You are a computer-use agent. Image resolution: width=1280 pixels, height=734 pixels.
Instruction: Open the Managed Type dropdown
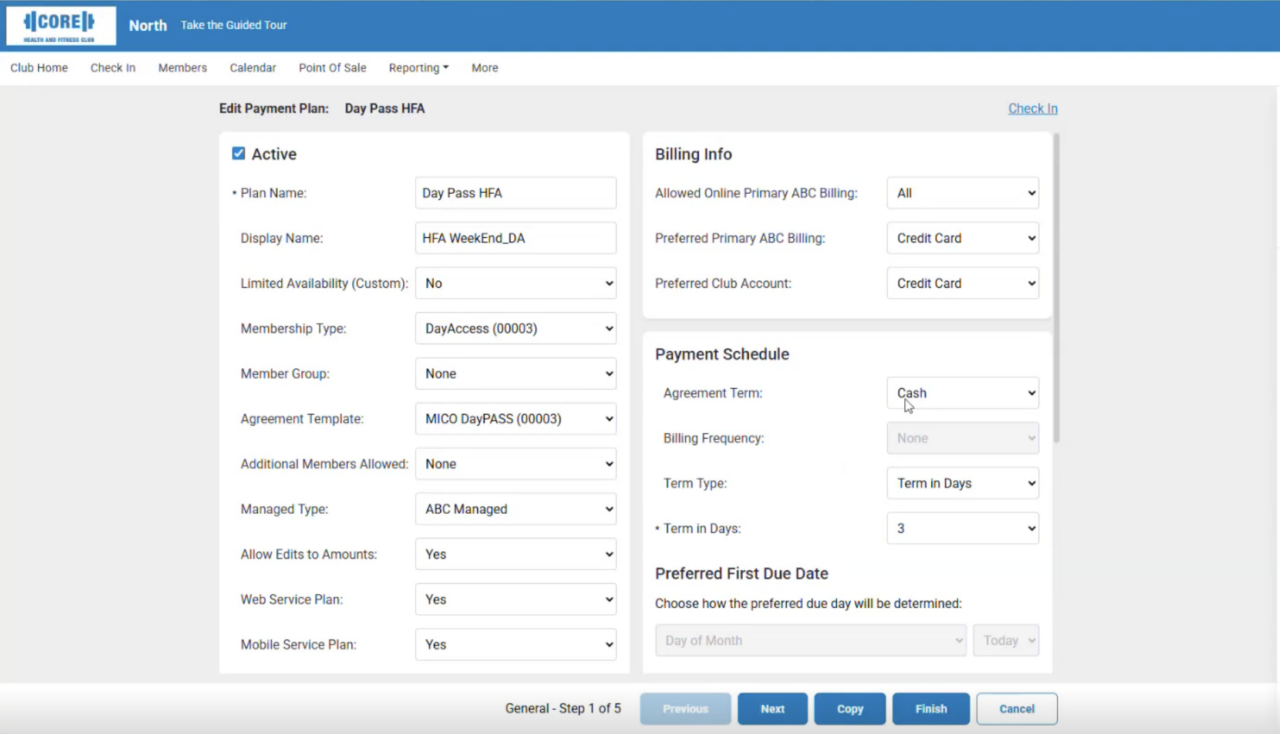pos(515,509)
